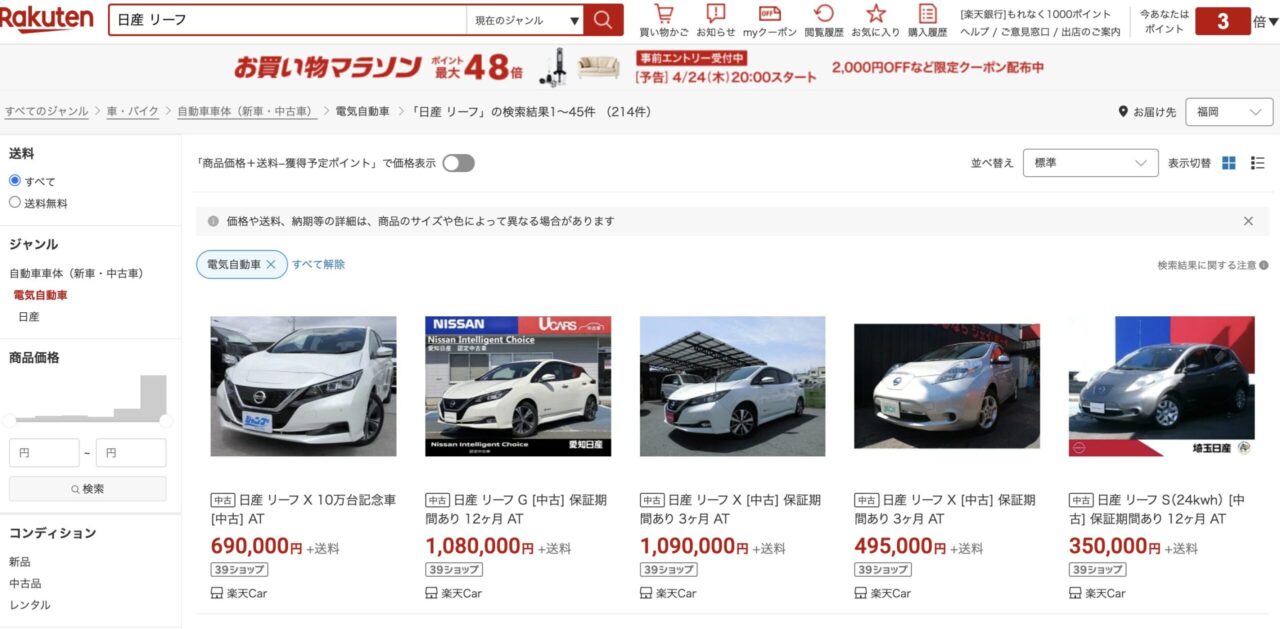This screenshot has width=1280, height=629.
Task: Toggle the price-with-shipping display switch
Action: pos(458,163)
